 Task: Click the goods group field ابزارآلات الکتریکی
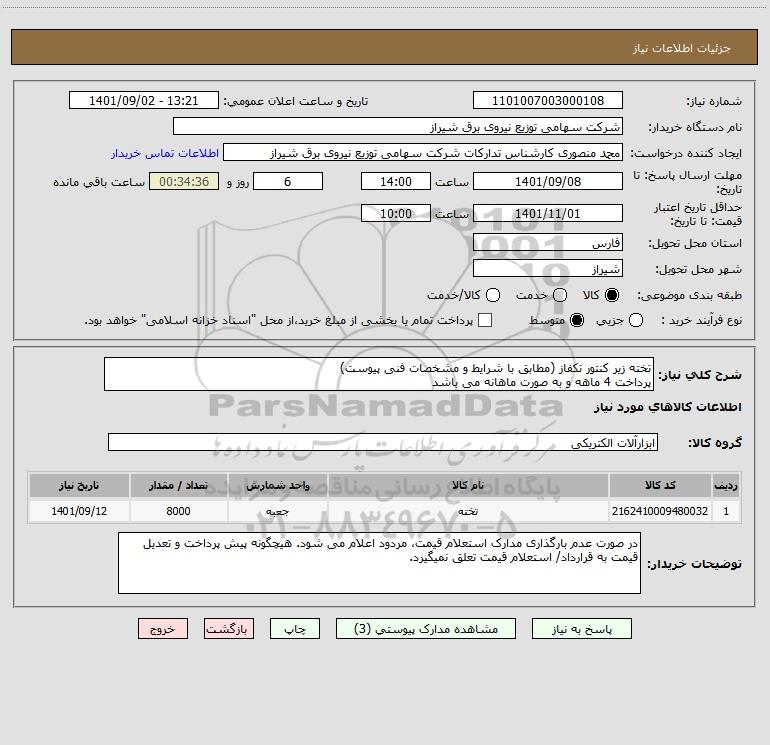[x=383, y=442]
